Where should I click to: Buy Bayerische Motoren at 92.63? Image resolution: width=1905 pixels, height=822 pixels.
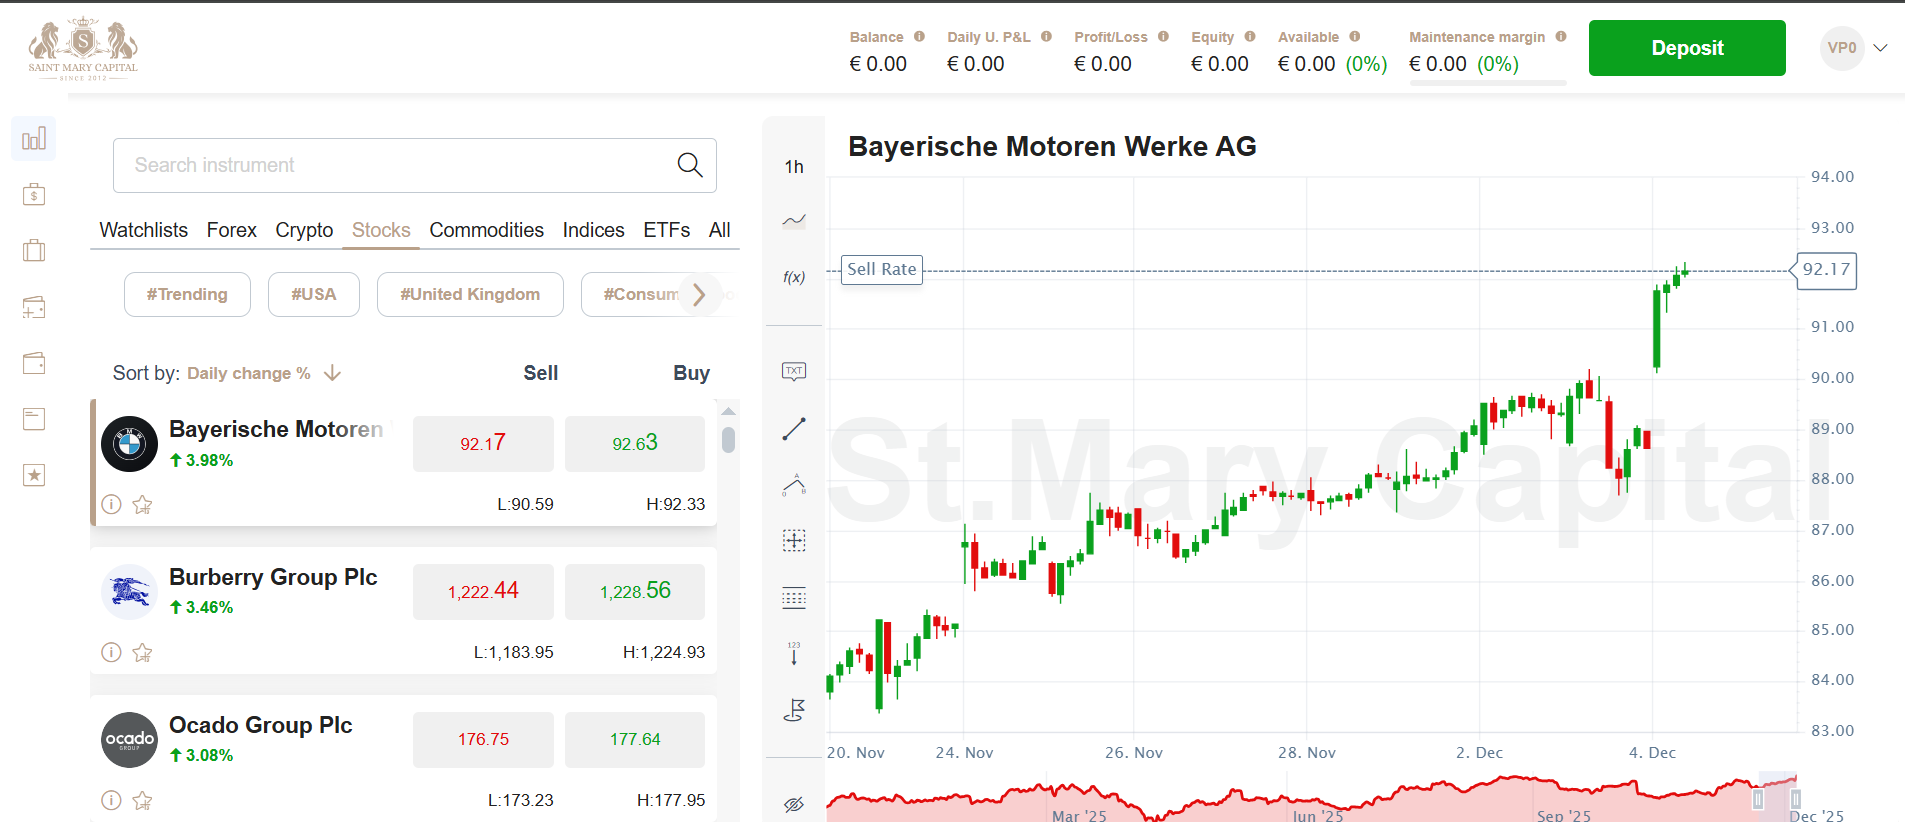coord(635,444)
